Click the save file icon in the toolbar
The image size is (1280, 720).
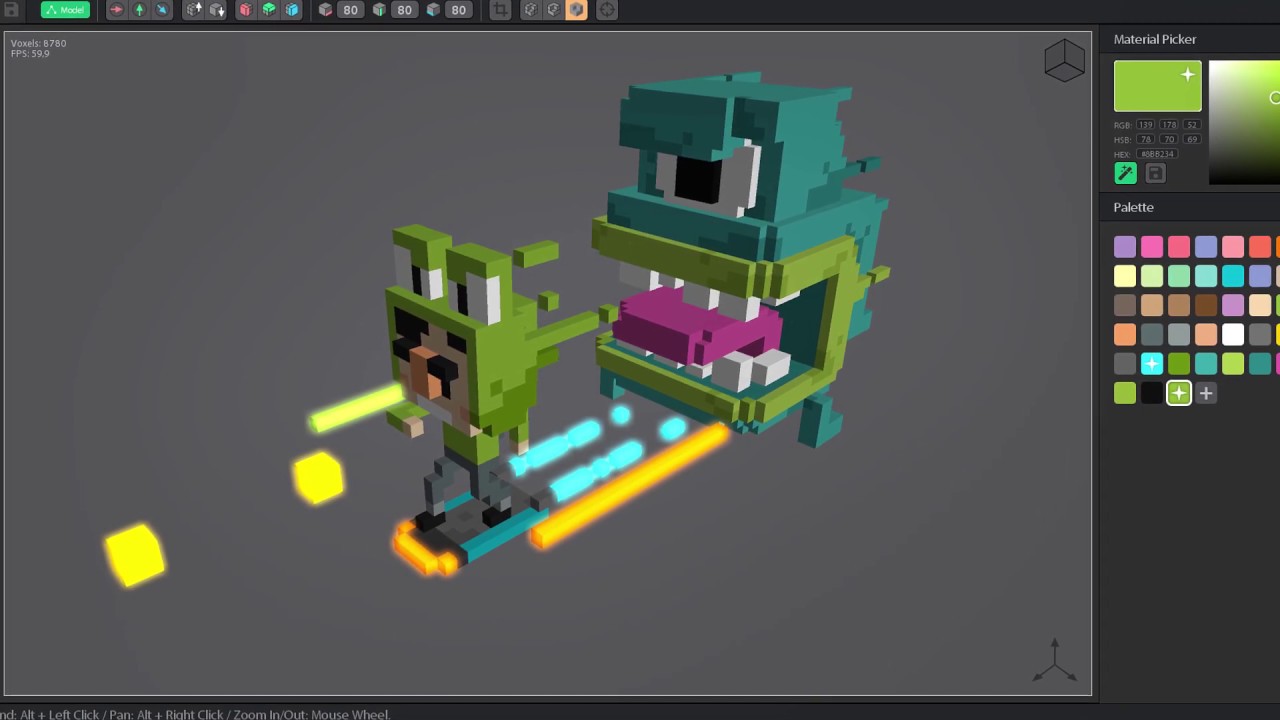click(11, 10)
